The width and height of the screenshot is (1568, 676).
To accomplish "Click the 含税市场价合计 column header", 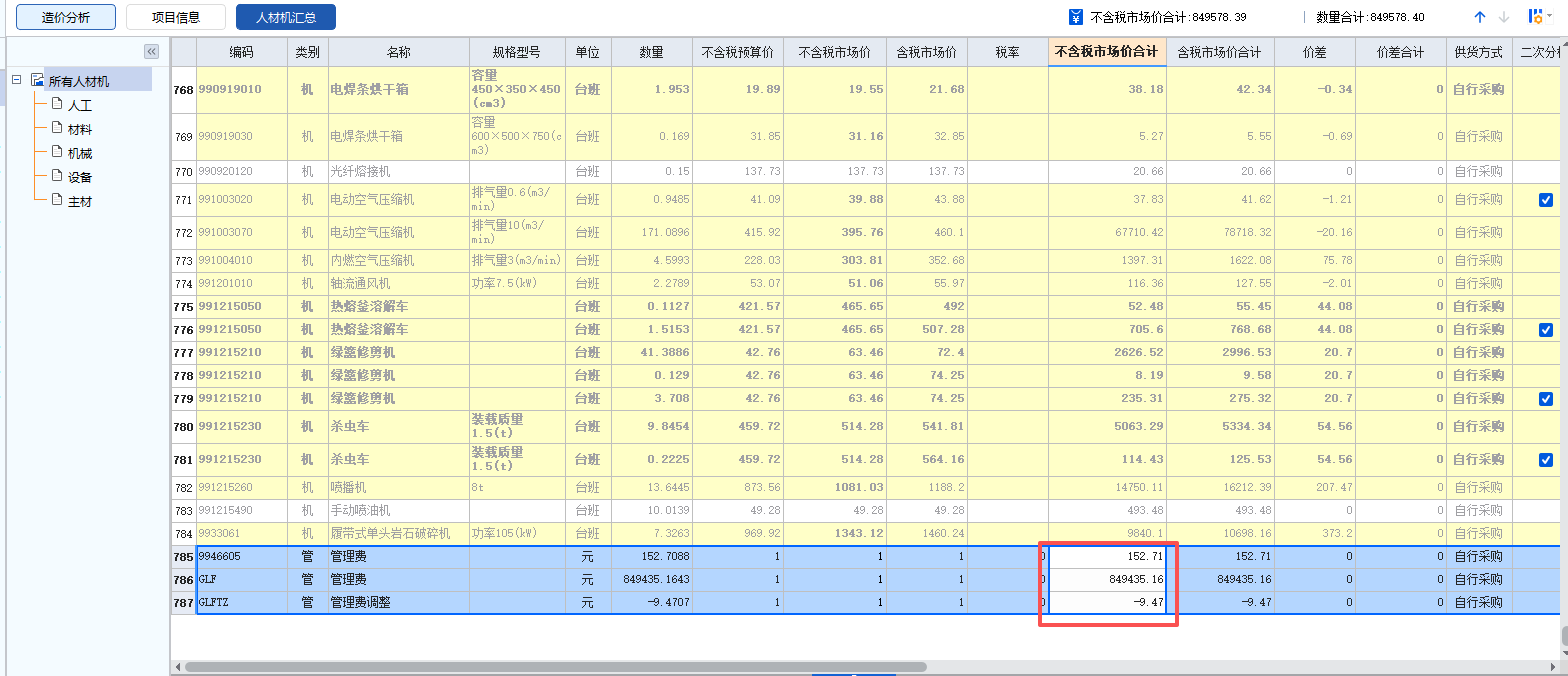I will (x=1220, y=52).
